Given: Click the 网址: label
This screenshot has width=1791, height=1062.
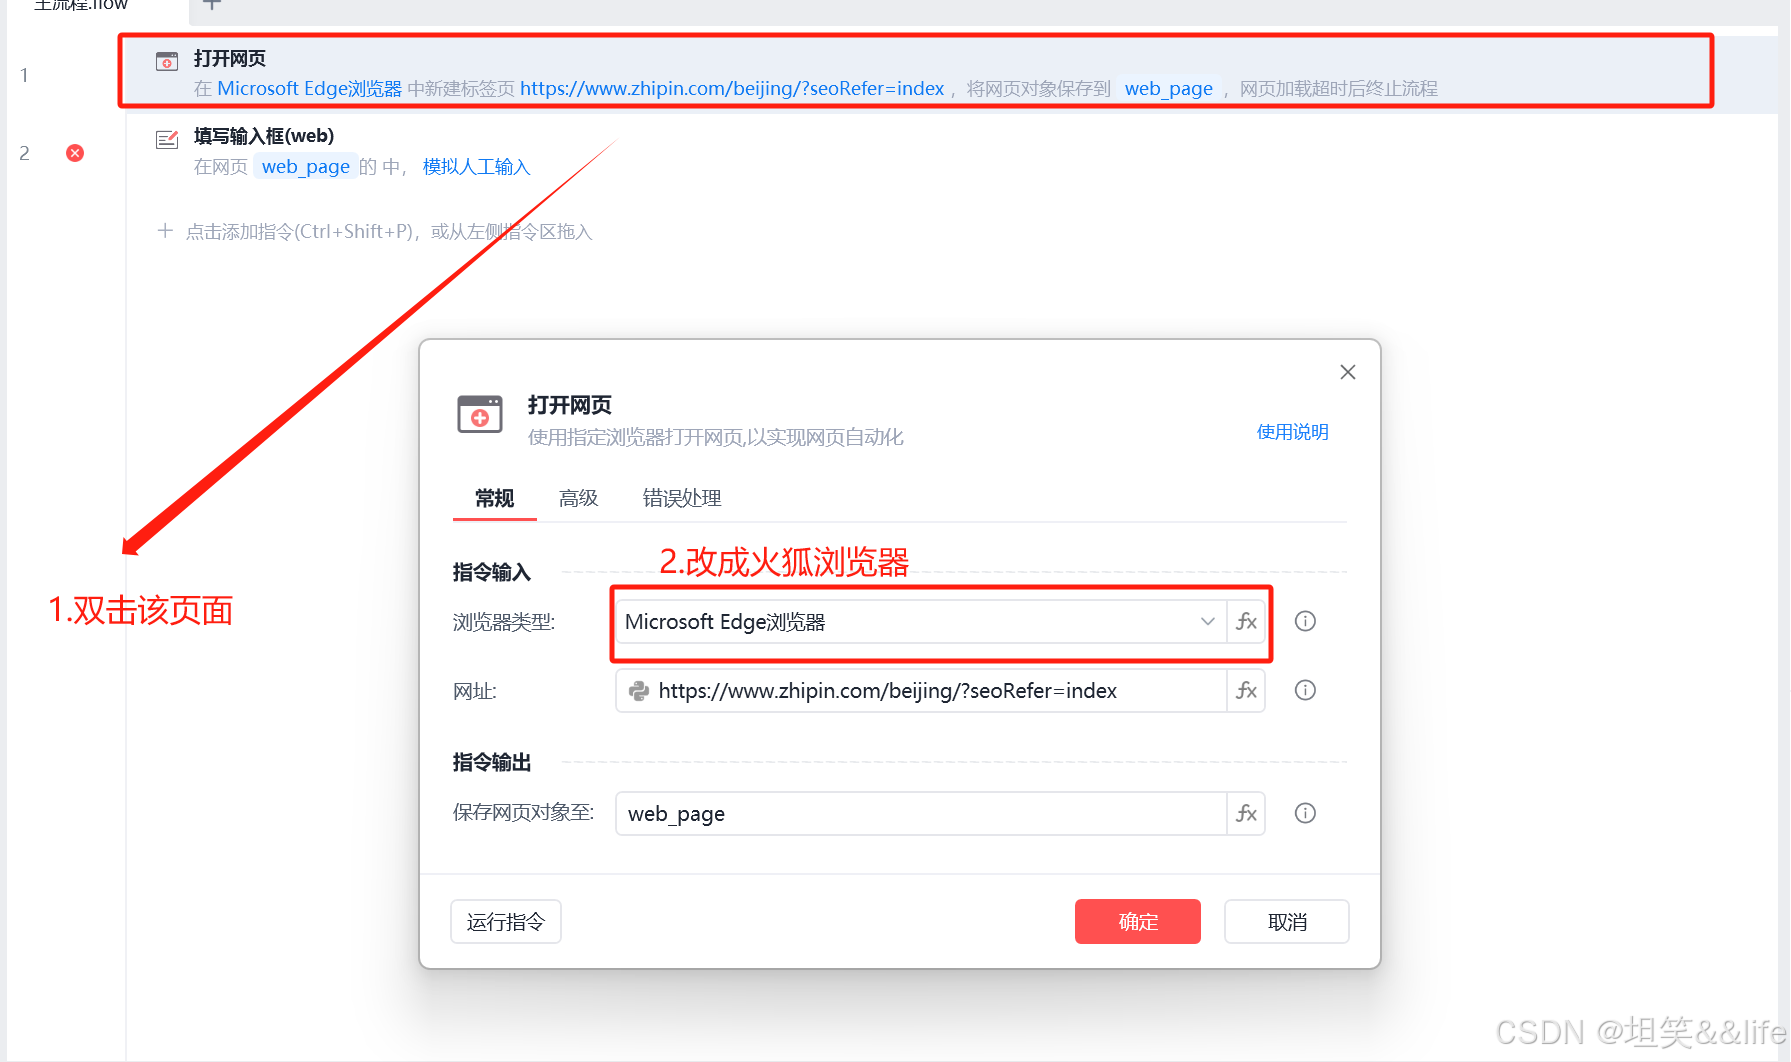Looking at the screenshot, I should click(475, 691).
